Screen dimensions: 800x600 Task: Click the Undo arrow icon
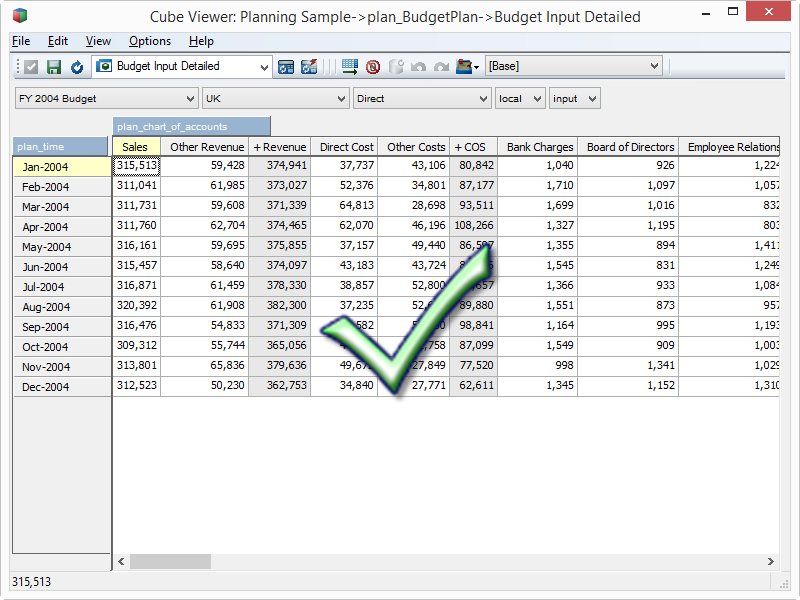point(418,67)
